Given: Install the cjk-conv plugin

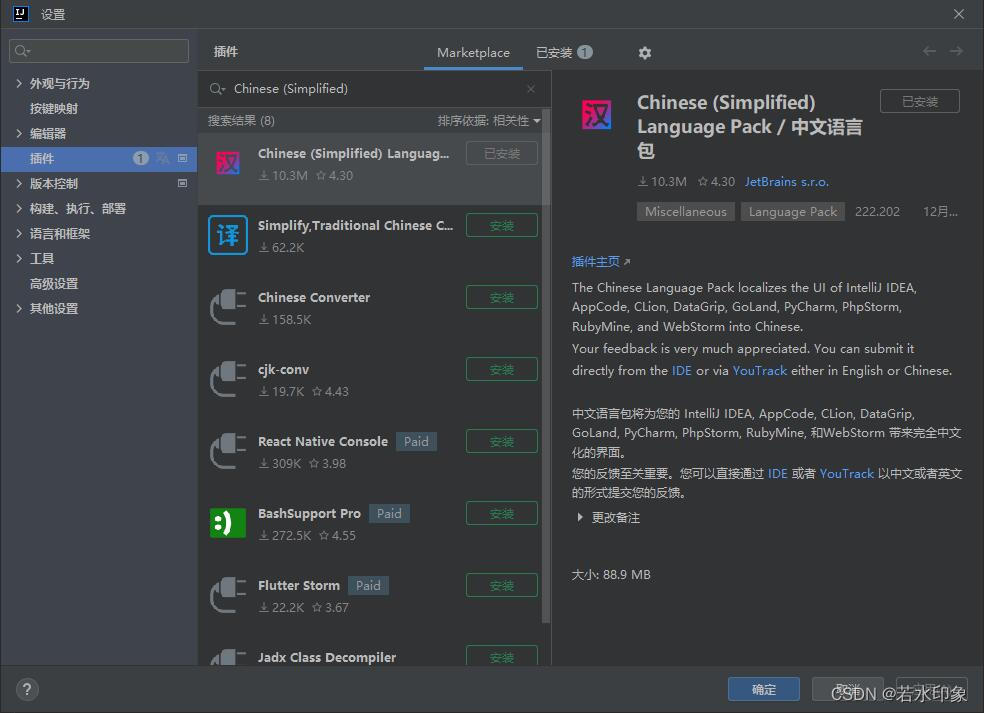Looking at the screenshot, I should click(501, 369).
